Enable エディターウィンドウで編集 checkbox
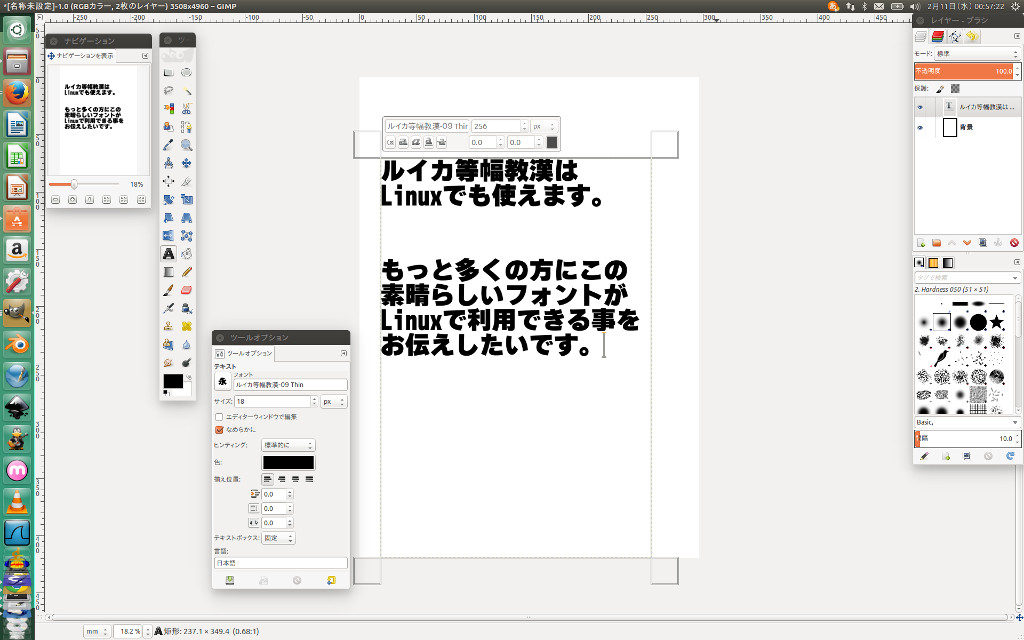The width and height of the screenshot is (1024, 640). (x=219, y=417)
